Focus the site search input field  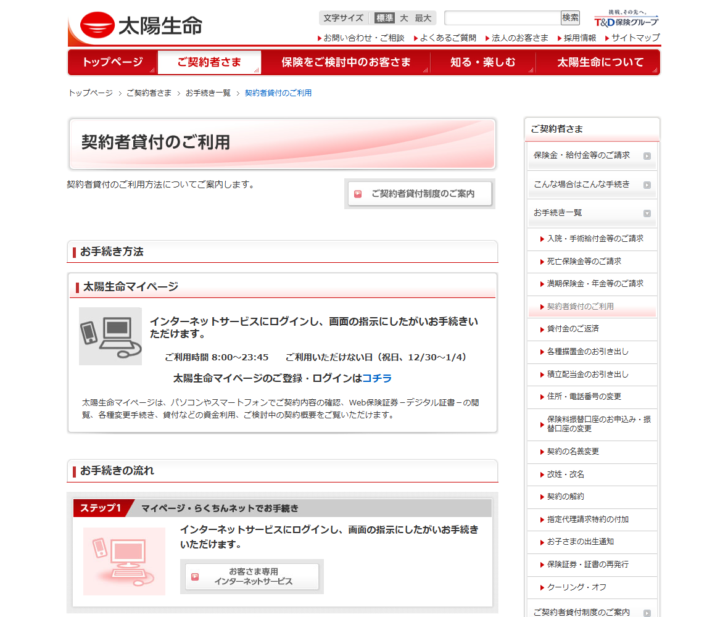(x=502, y=18)
